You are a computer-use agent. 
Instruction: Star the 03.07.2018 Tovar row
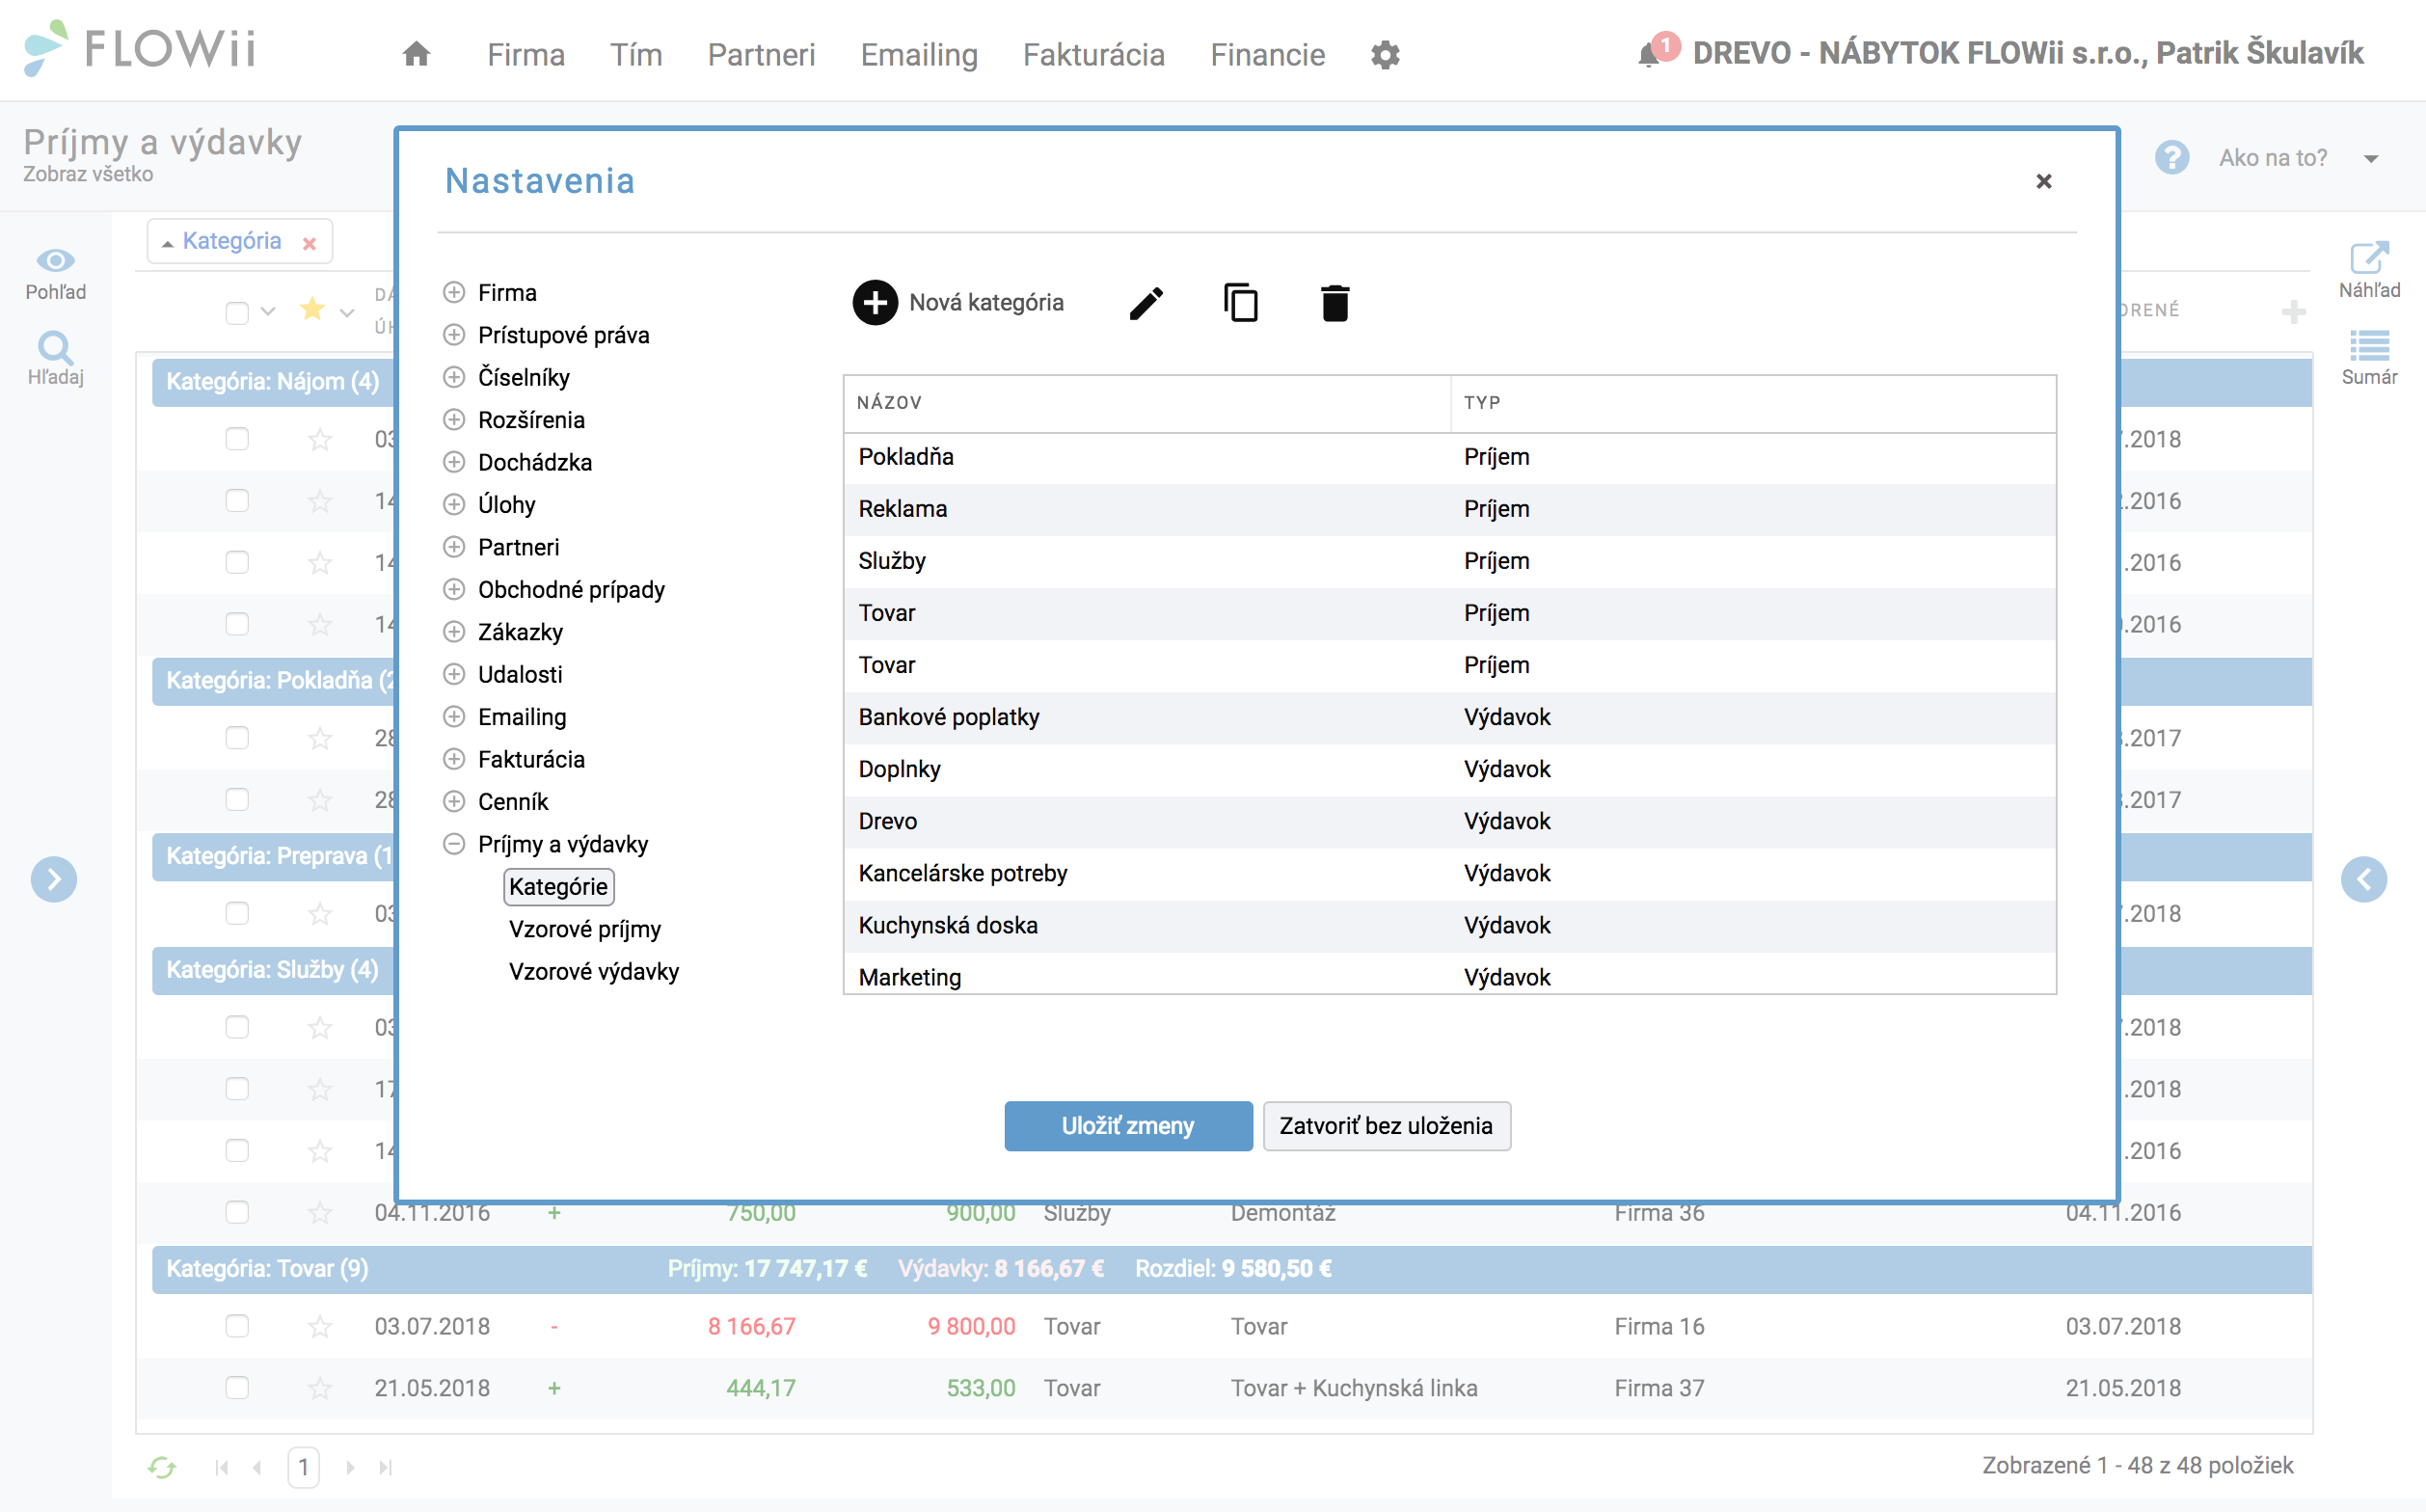coord(320,1327)
